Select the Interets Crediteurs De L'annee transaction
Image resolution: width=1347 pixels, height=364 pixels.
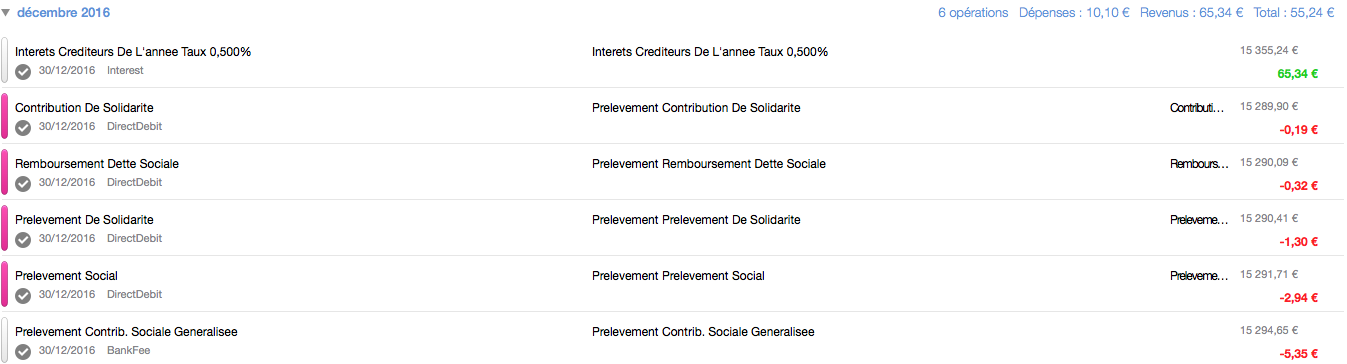coord(673,60)
